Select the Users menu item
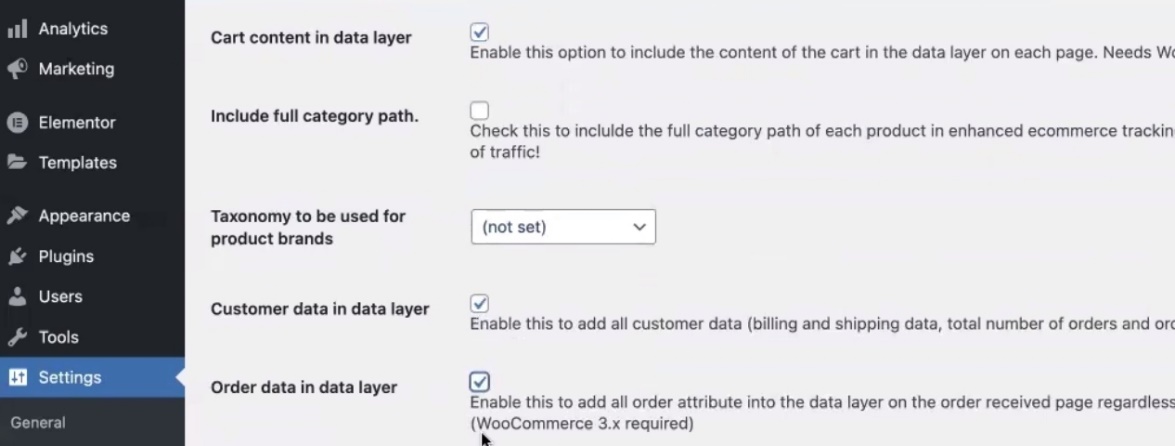This screenshot has width=1175, height=446. coord(60,297)
